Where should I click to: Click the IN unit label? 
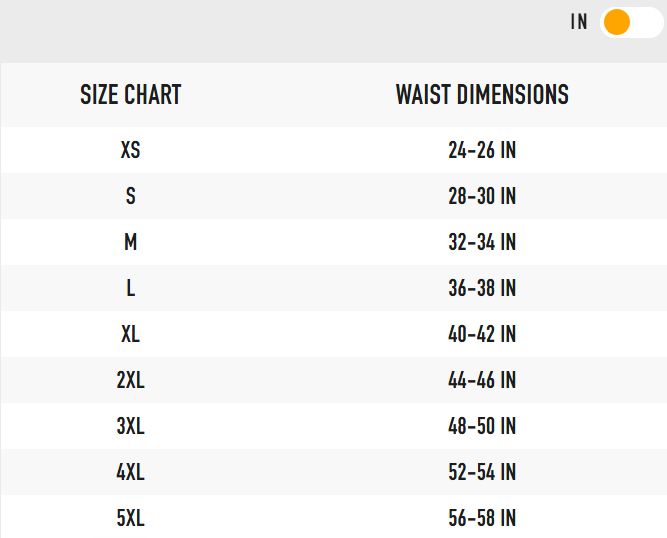[x=579, y=22]
